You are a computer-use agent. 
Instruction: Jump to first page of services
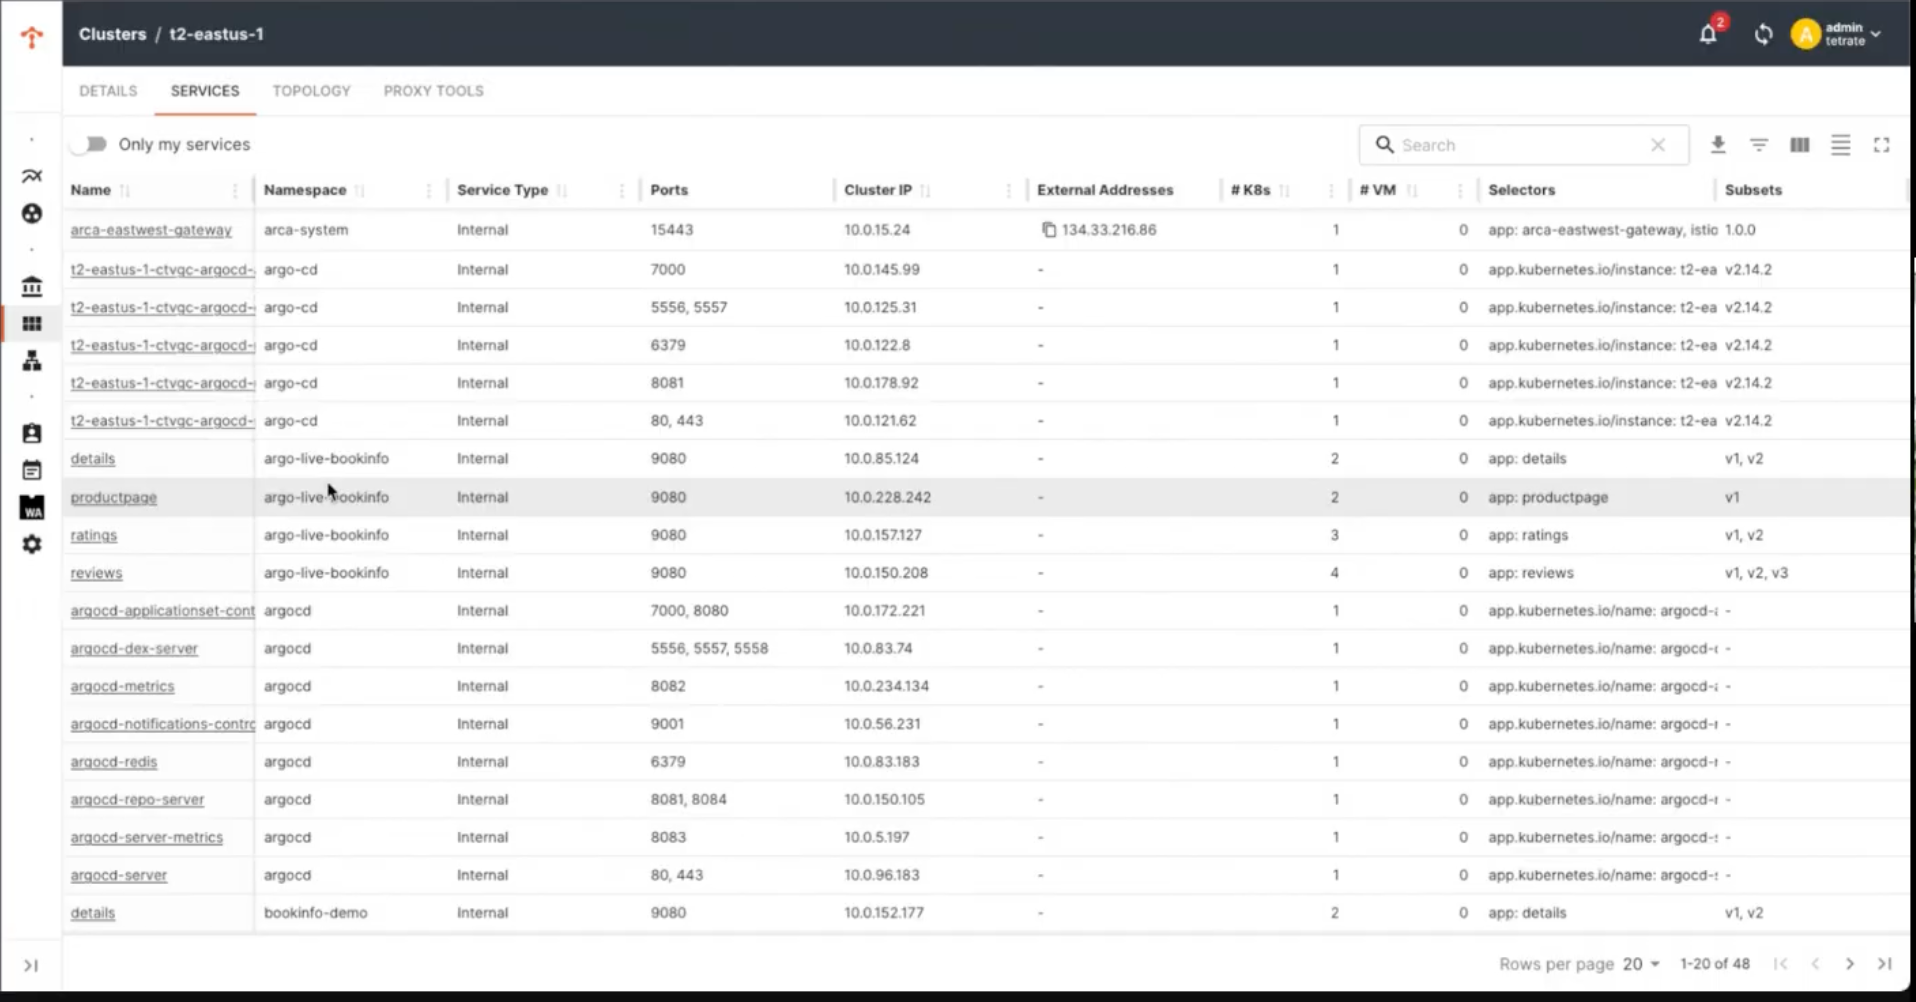coord(1781,964)
